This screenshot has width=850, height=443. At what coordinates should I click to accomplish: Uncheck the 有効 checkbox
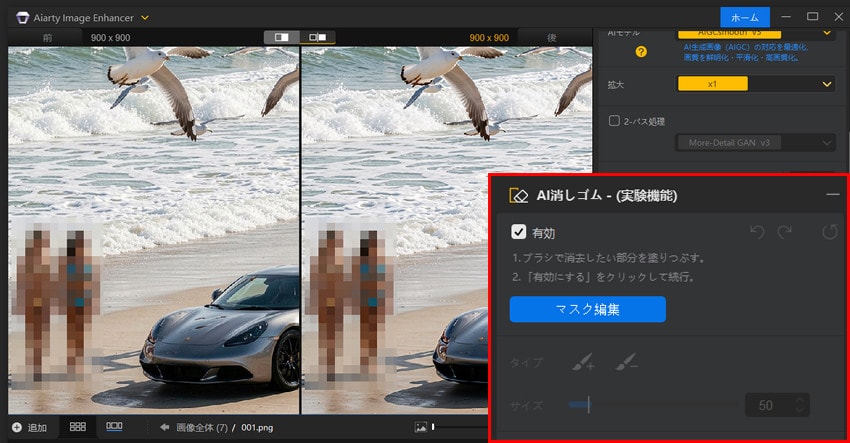point(518,232)
